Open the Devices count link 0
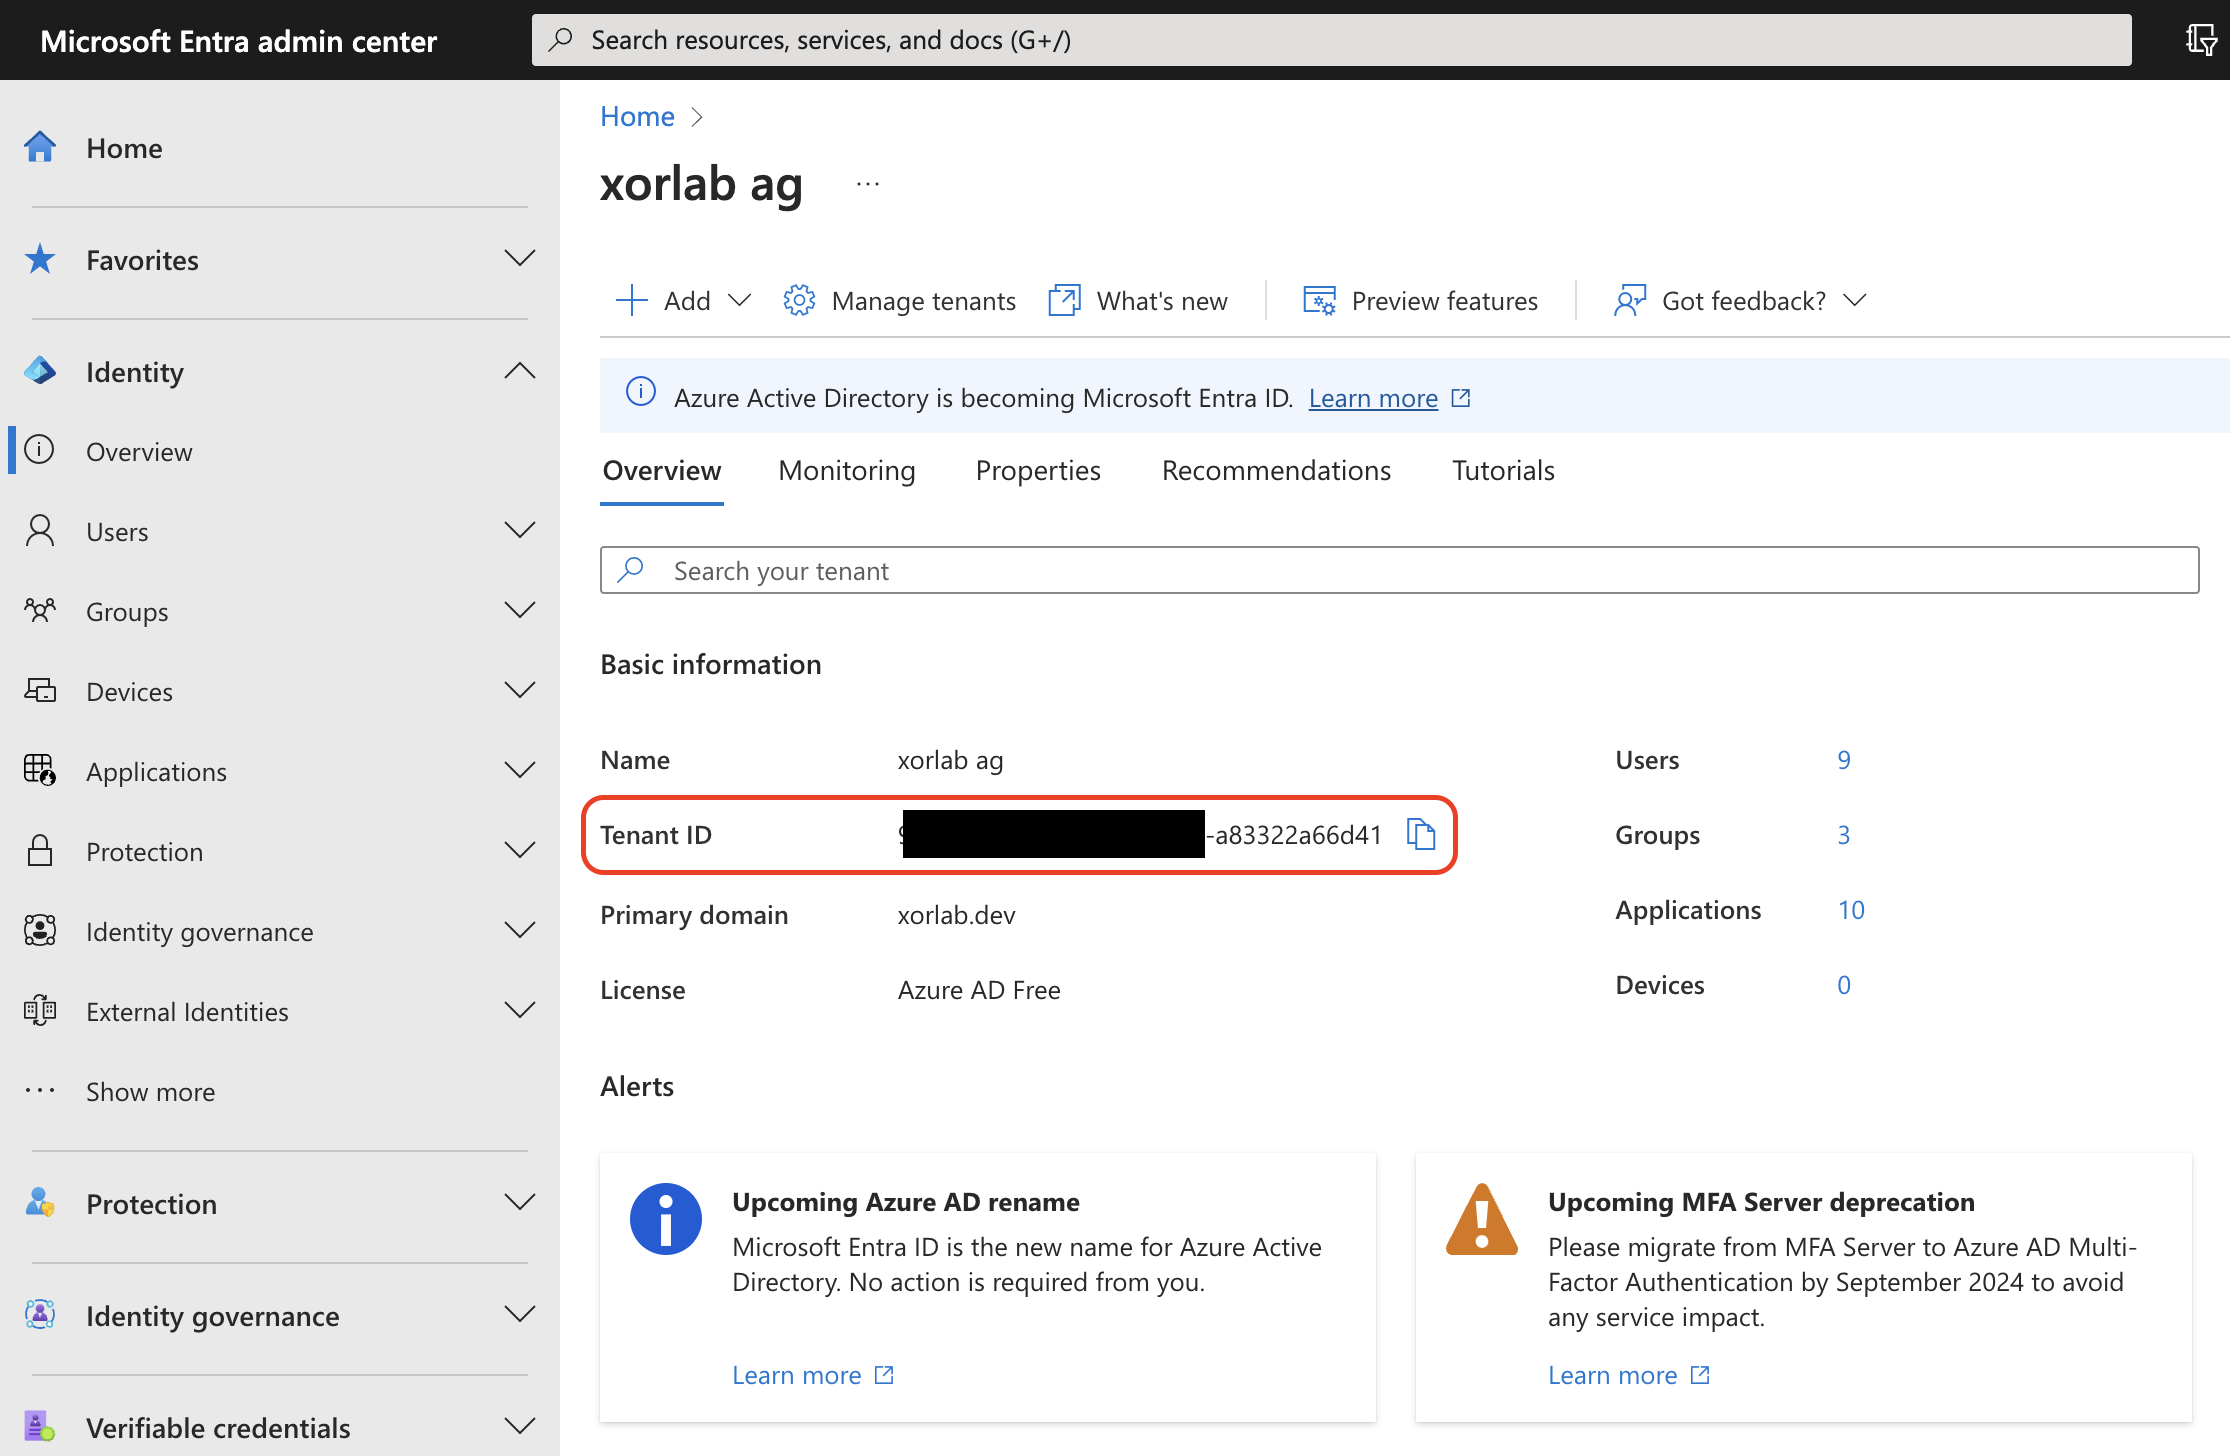The height and width of the screenshot is (1456, 2230). (1844, 985)
